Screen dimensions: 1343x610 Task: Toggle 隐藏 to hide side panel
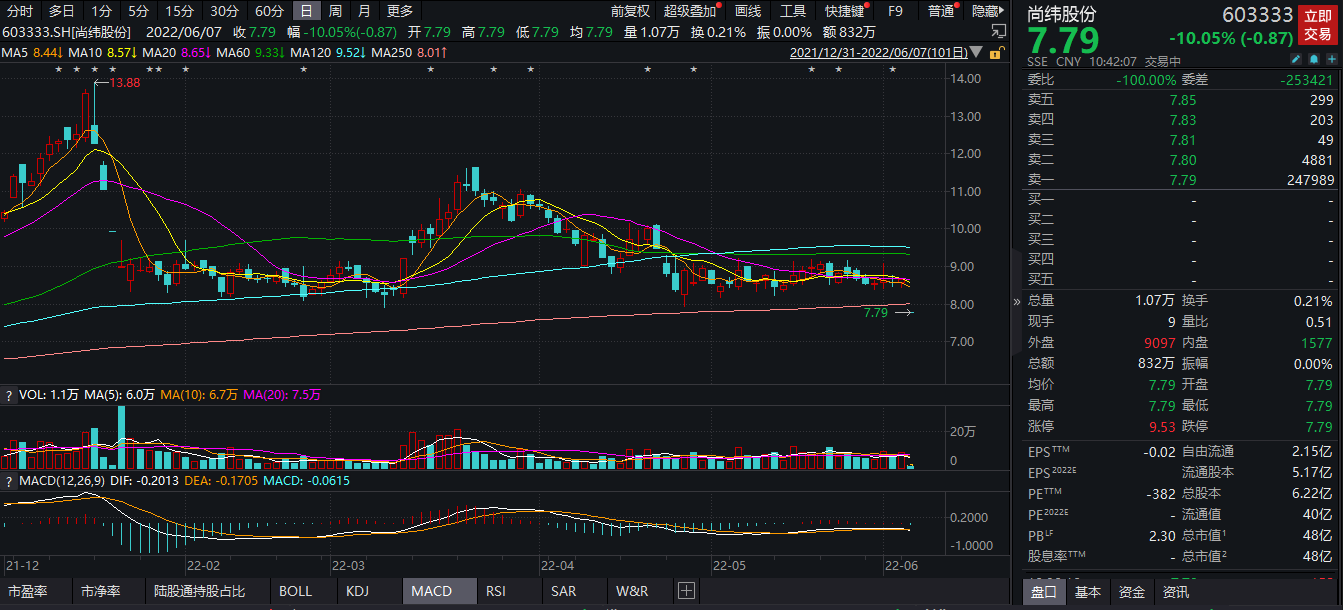985,11
